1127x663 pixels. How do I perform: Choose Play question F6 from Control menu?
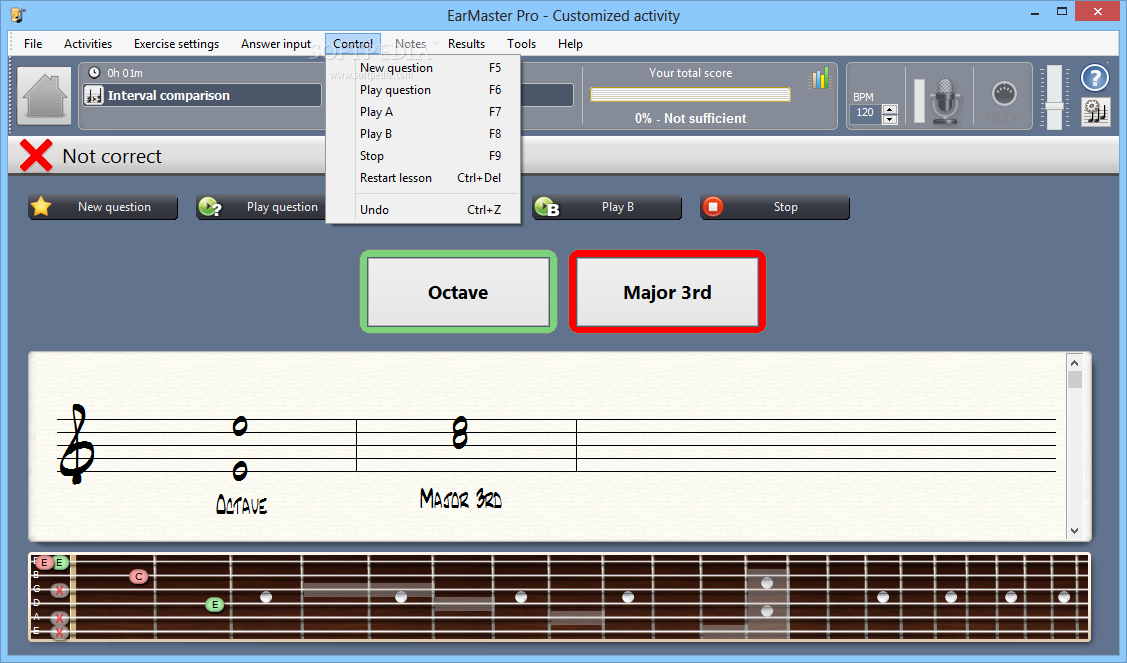423,90
